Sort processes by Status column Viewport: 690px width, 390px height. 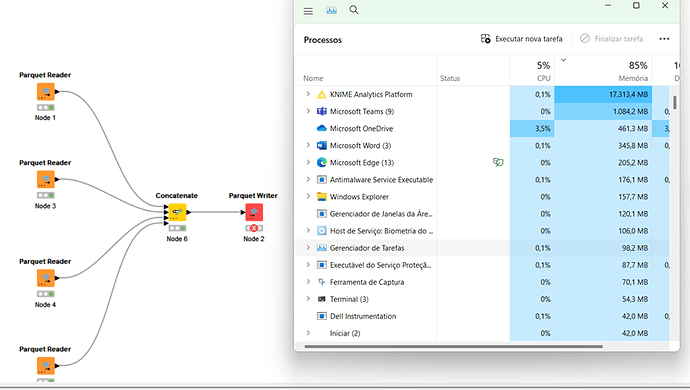click(x=450, y=78)
